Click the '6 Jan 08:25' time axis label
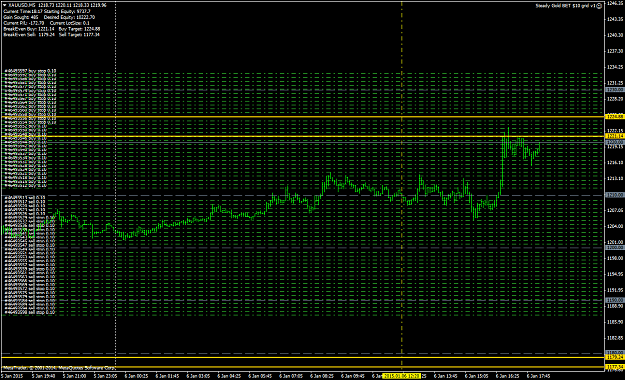The height and width of the screenshot is (380, 625). (x=322, y=376)
